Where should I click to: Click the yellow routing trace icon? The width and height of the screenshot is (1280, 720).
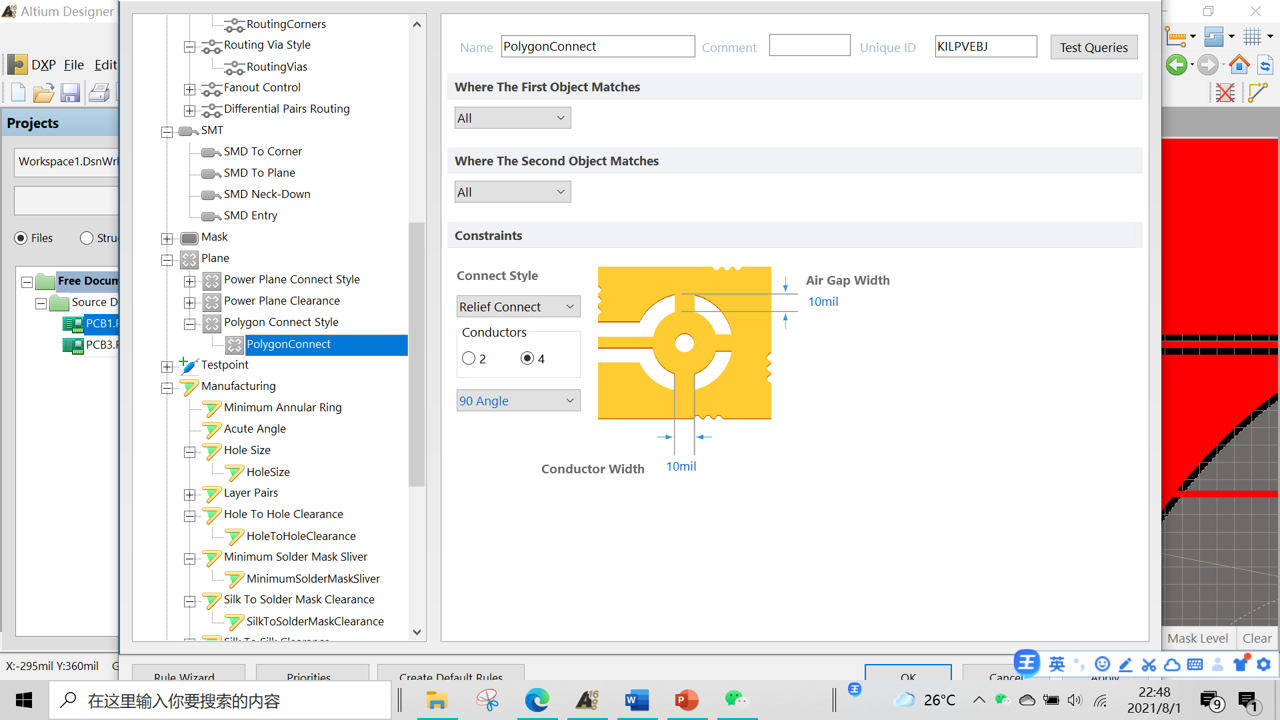click(1257, 92)
